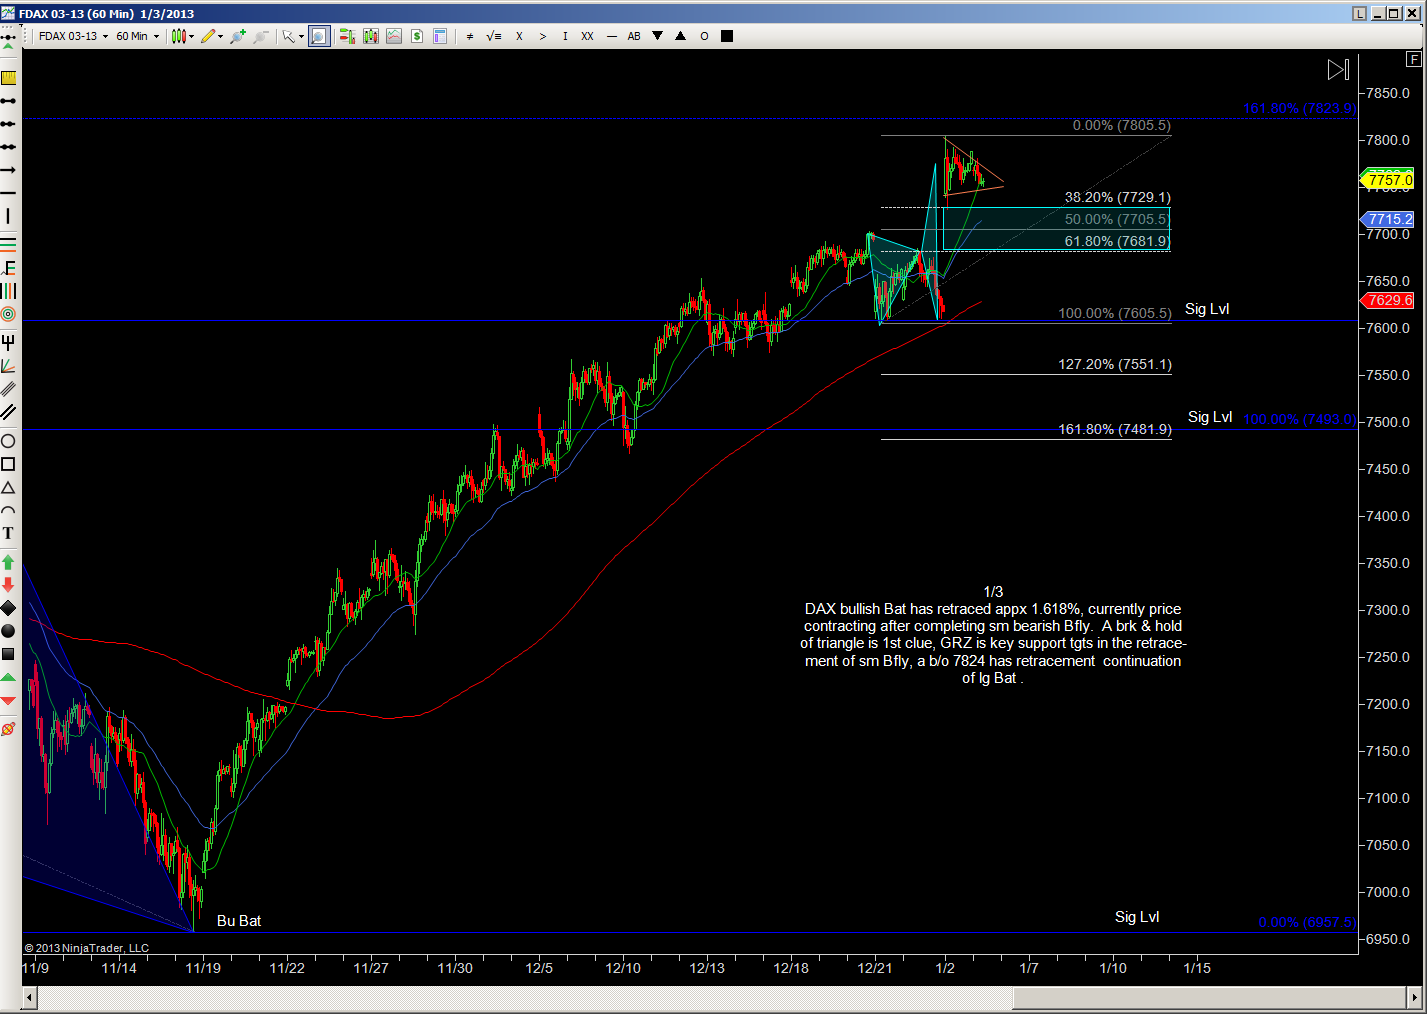The image size is (1427, 1014).
Task: Select the Ruler drawing tool
Action: click(8, 77)
